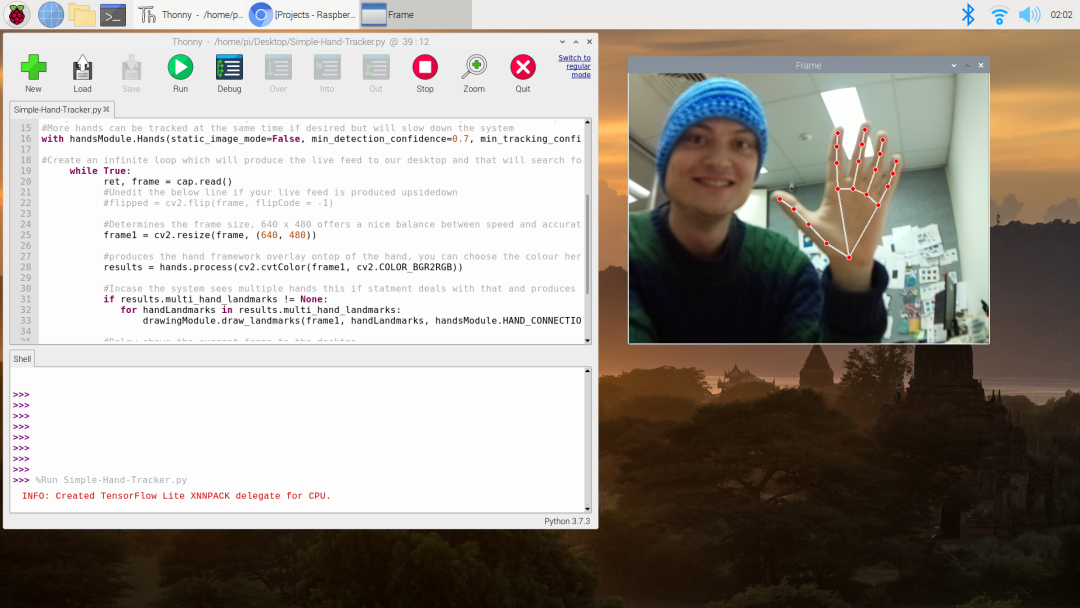The width and height of the screenshot is (1080, 608).
Task: Click the Thonny window title bar
Action: tap(300, 42)
